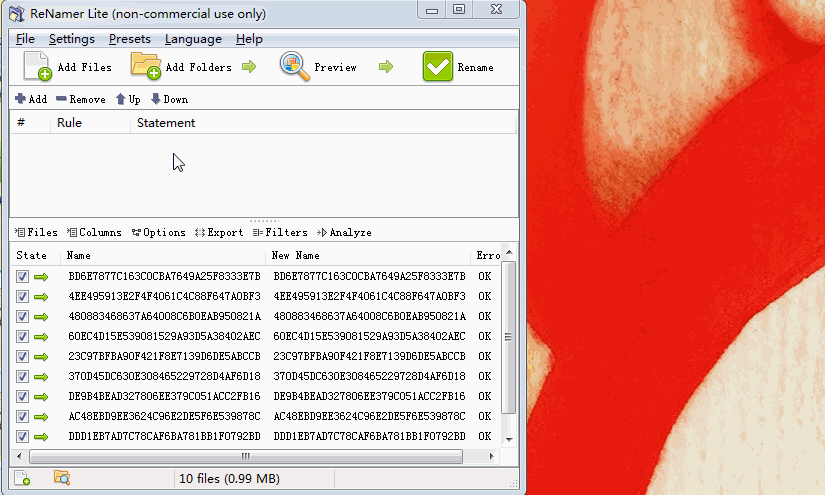825x495 pixels.
Task: Click scroll up arrow in file list
Action: coord(509,252)
